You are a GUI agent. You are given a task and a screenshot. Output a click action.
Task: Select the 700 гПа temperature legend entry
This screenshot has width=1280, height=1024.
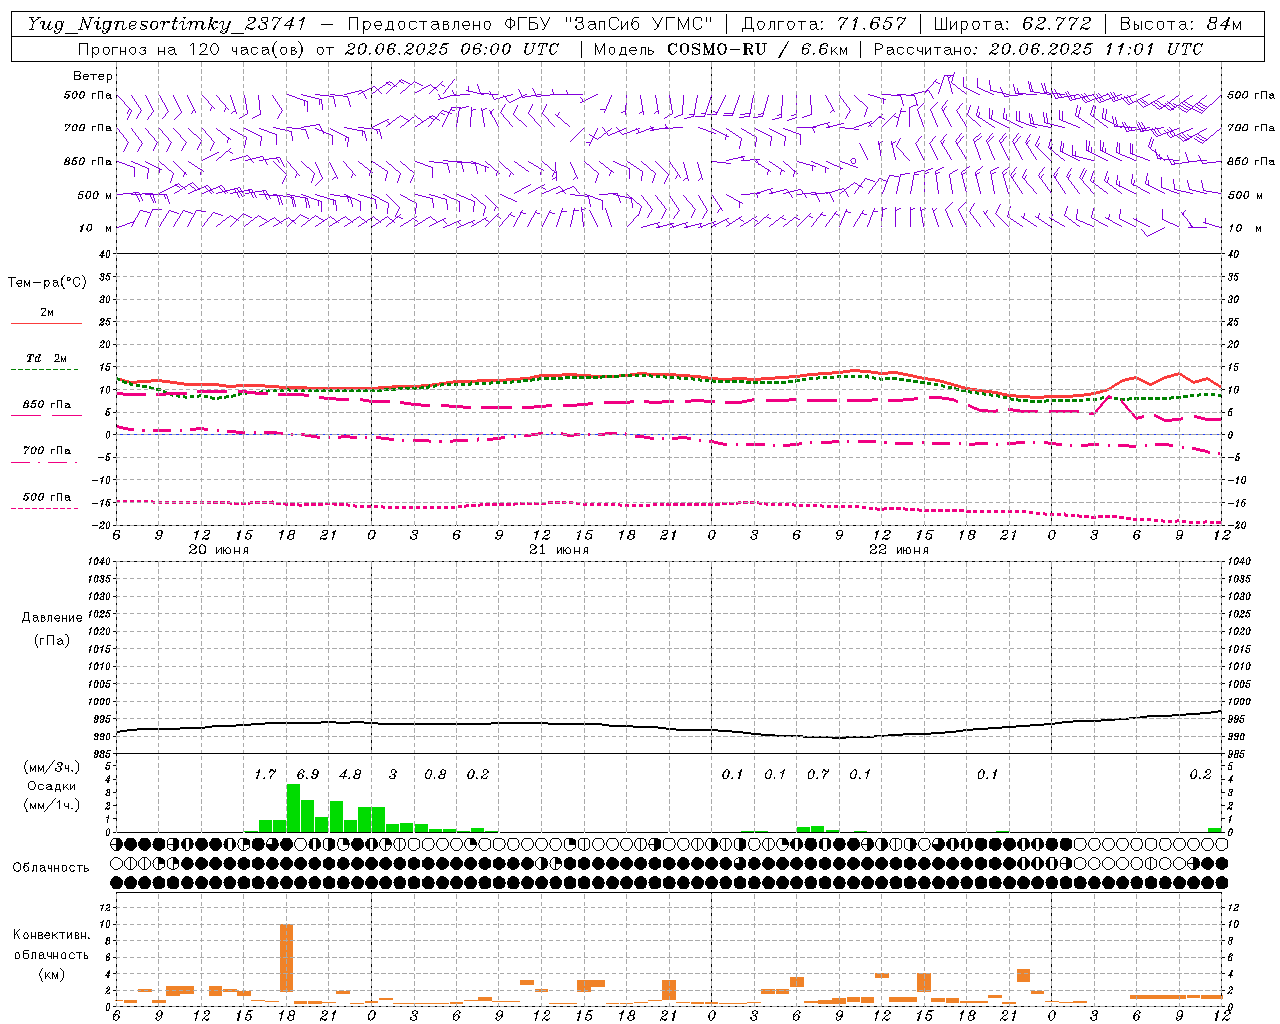pos(47,451)
